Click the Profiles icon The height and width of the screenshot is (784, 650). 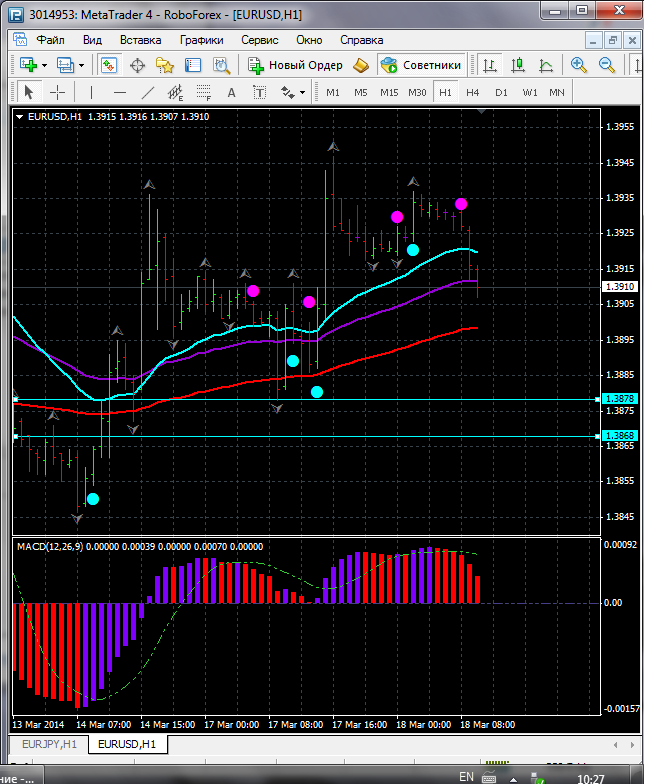(x=65, y=65)
